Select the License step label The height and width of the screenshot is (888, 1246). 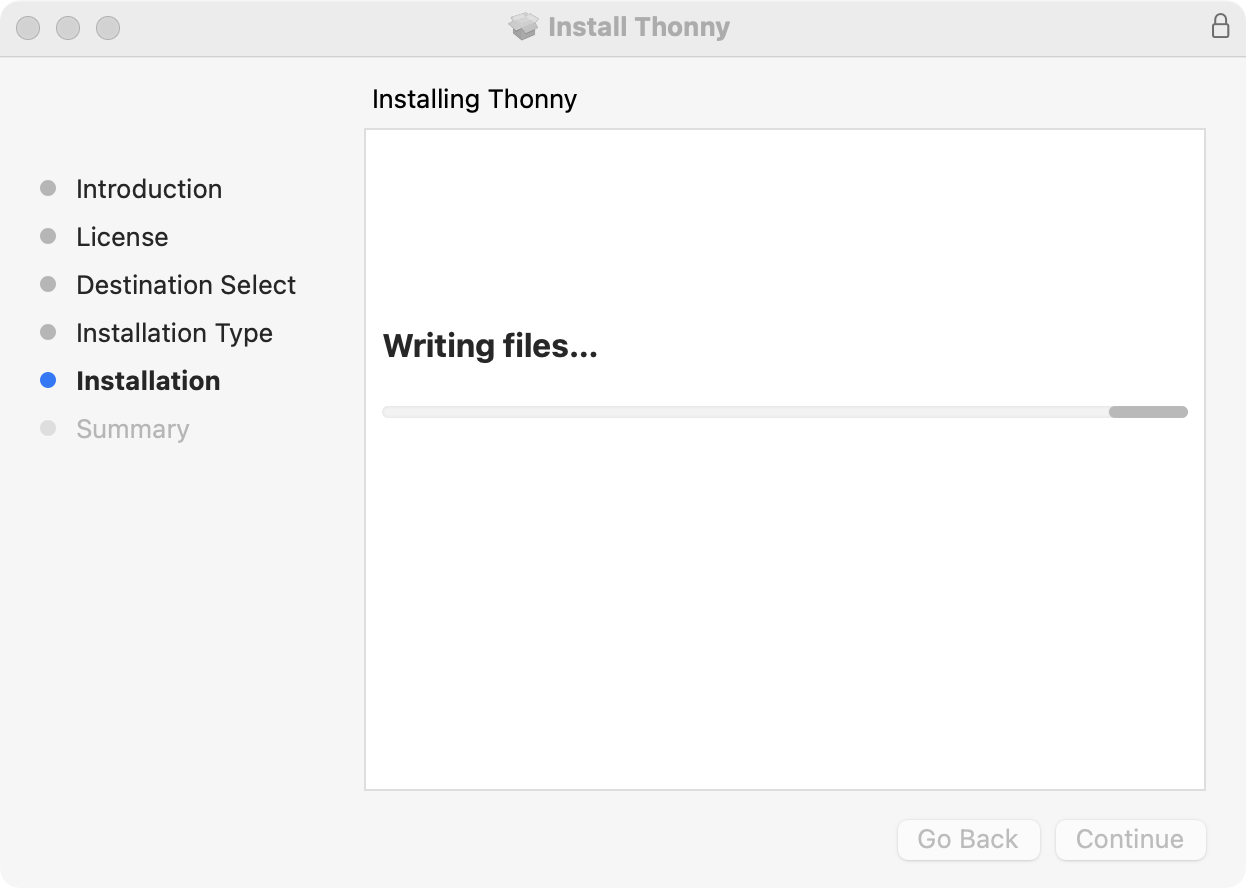[122, 237]
